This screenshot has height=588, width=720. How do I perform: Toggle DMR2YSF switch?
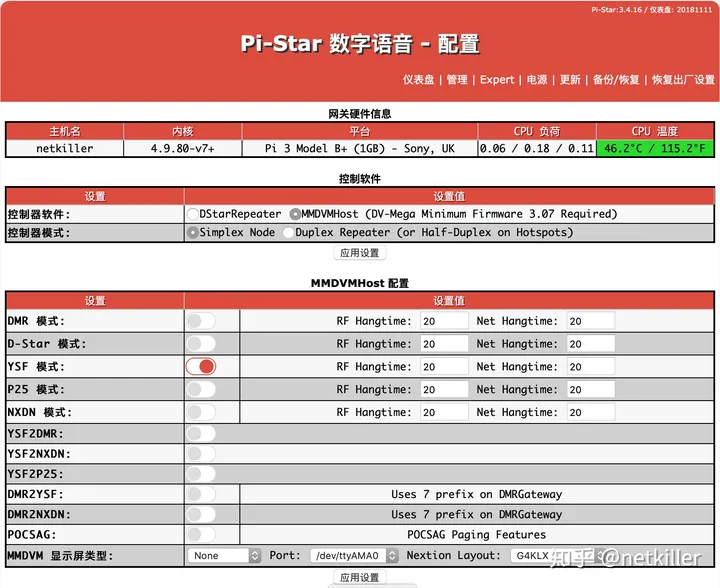click(x=201, y=493)
